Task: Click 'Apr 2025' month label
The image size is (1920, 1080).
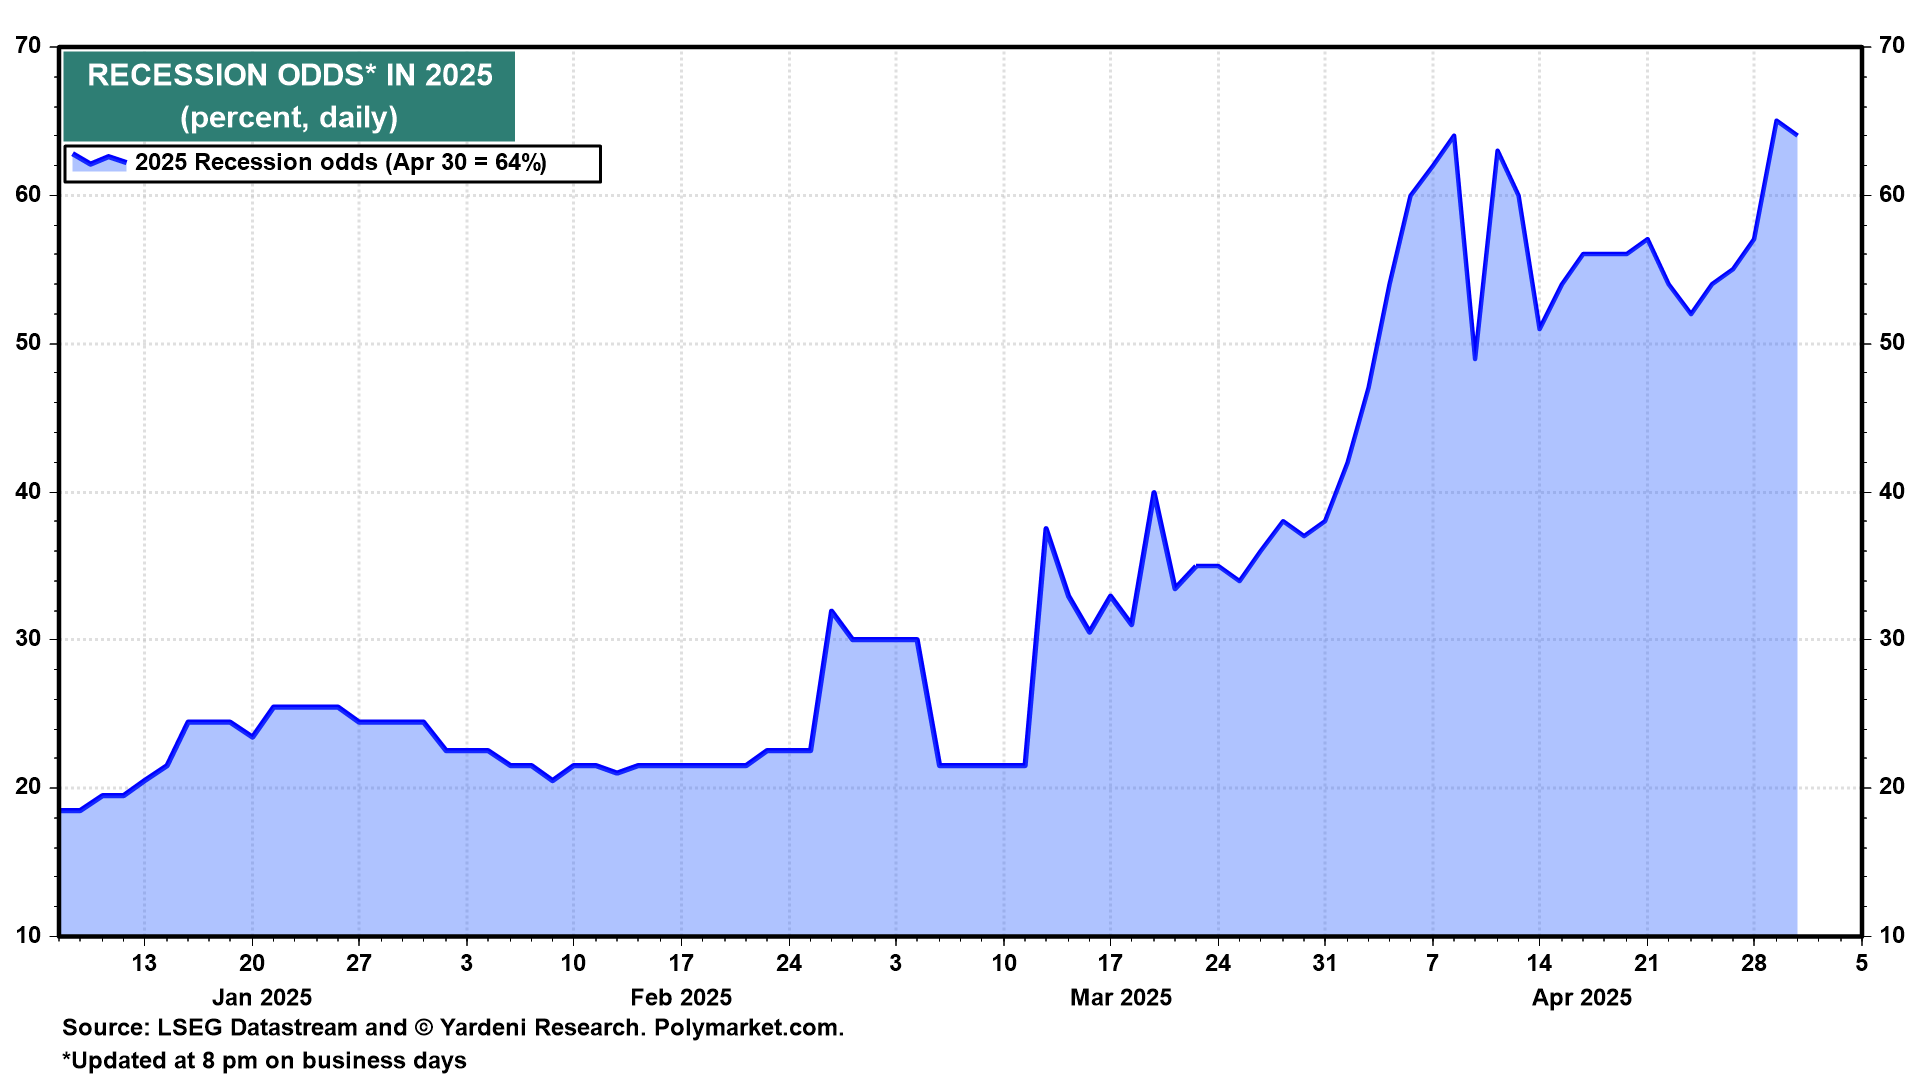Action: point(1581,997)
